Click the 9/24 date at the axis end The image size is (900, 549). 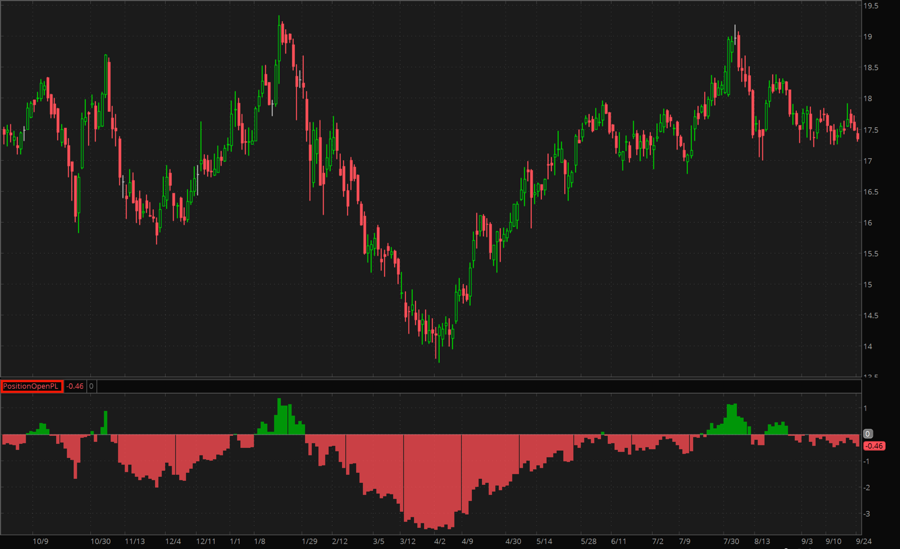point(865,540)
